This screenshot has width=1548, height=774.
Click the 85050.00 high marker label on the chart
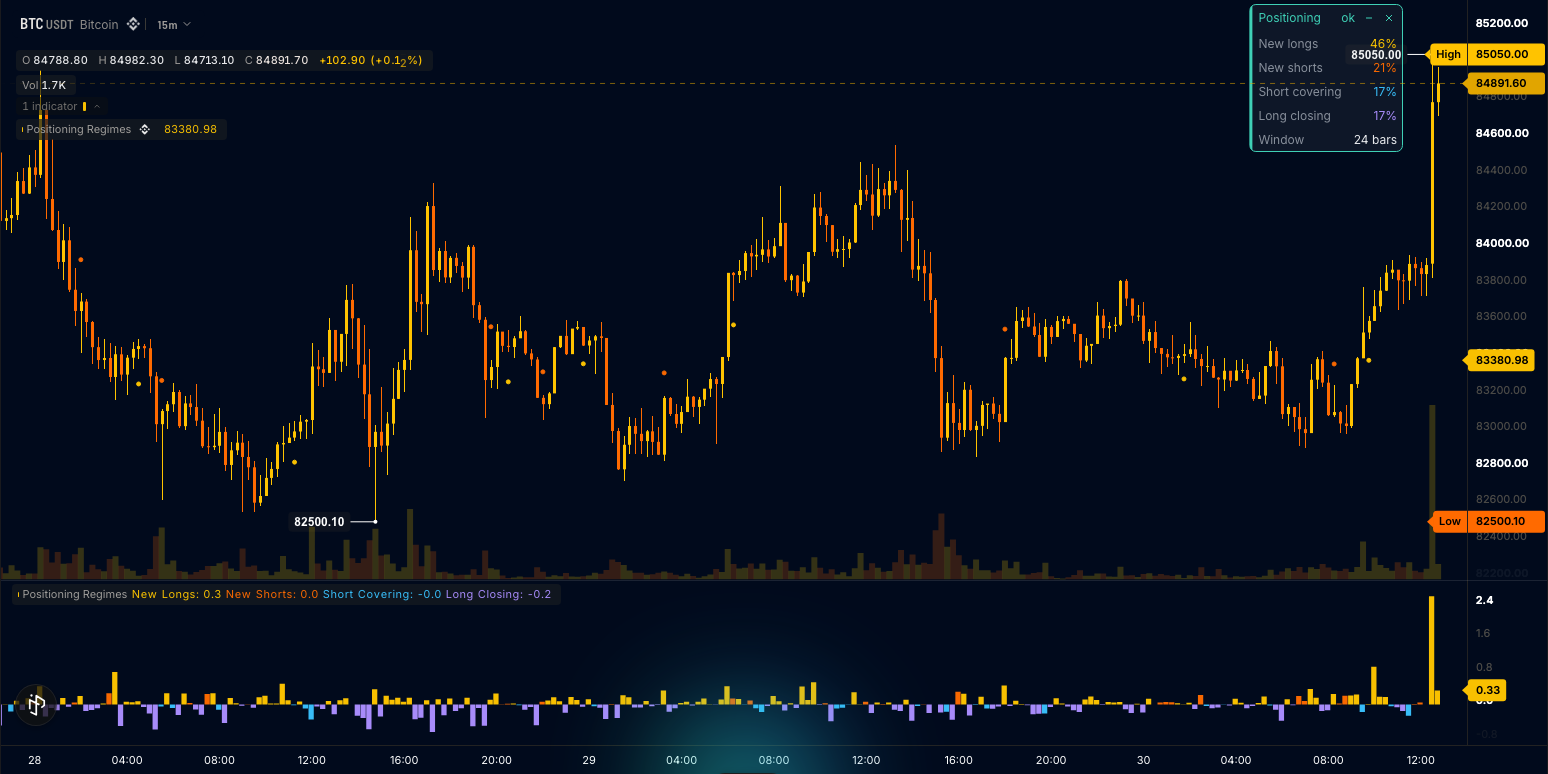1376,55
